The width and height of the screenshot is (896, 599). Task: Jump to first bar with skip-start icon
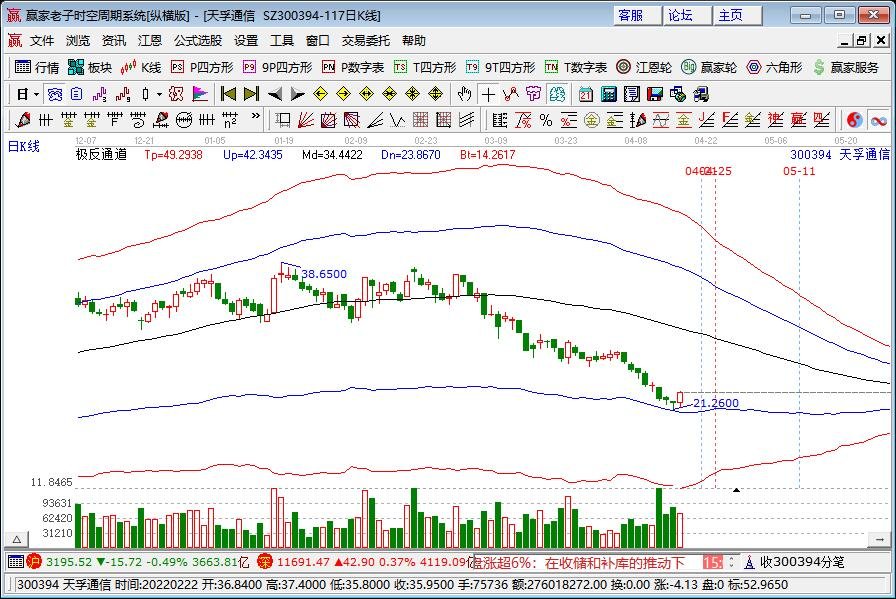[228, 94]
